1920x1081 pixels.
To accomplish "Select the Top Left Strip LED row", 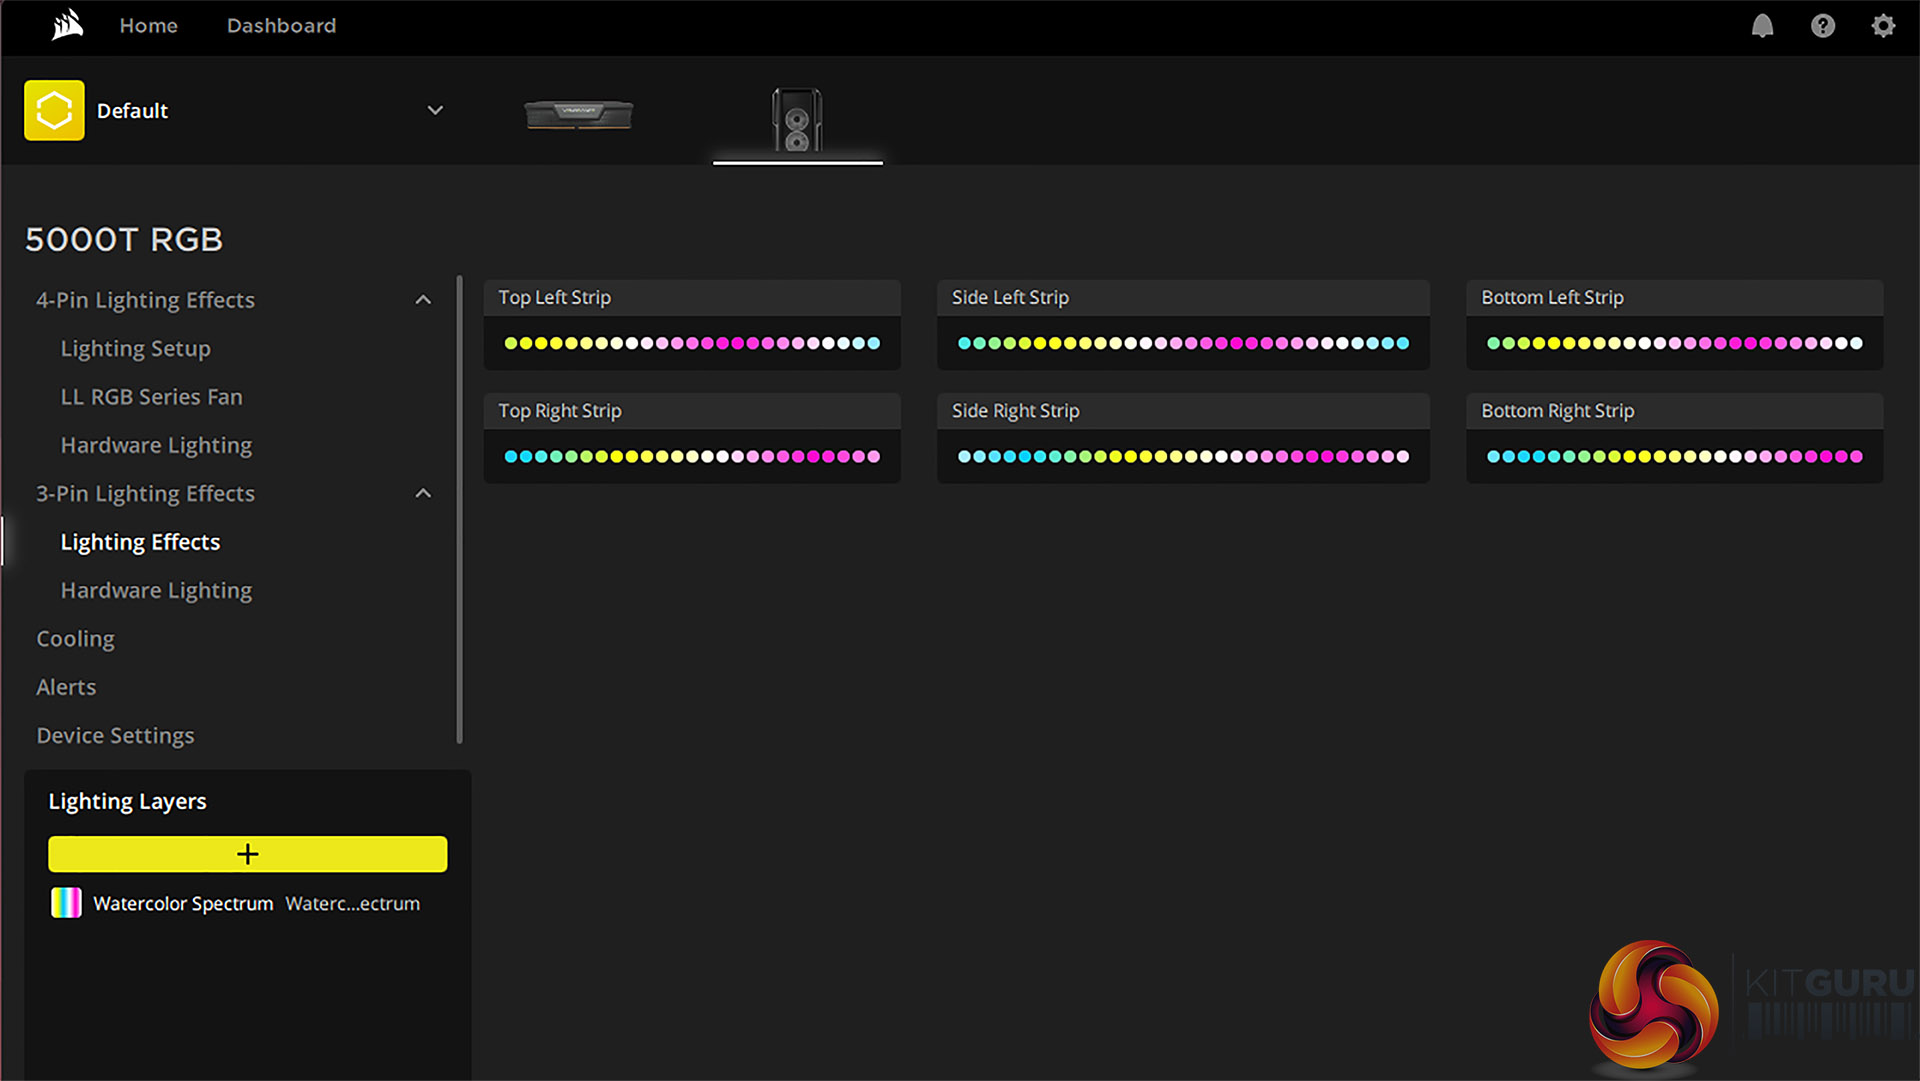I will coord(691,343).
